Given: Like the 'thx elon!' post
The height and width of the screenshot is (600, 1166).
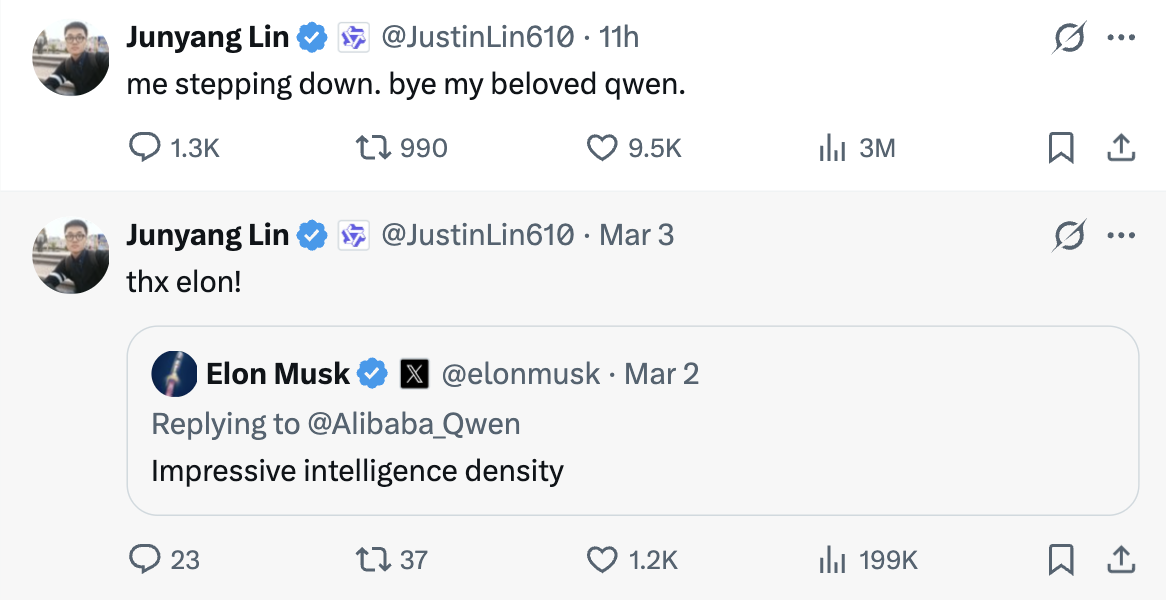Looking at the screenshot, I should [602, 559].
